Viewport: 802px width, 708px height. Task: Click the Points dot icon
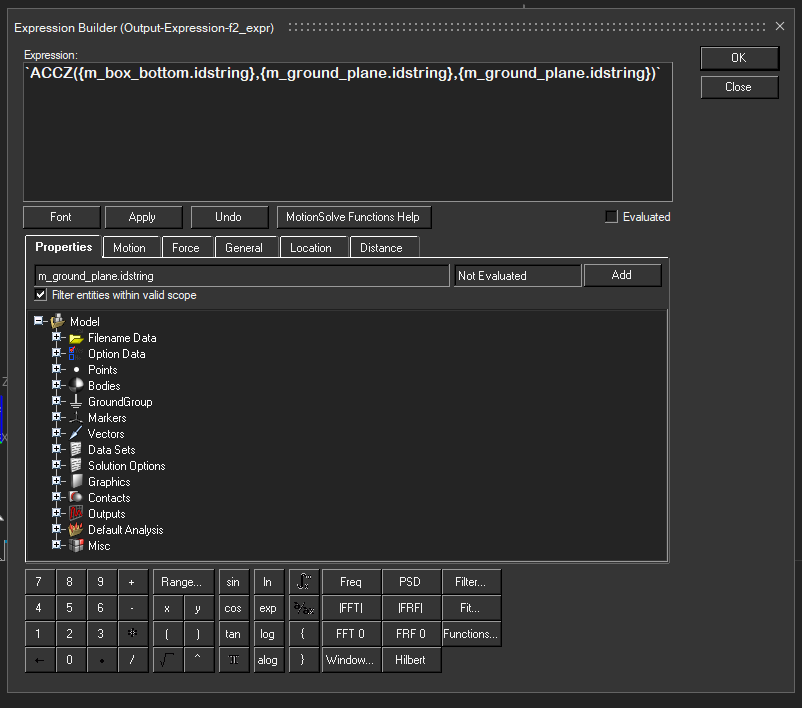click(x=76, y=370)
